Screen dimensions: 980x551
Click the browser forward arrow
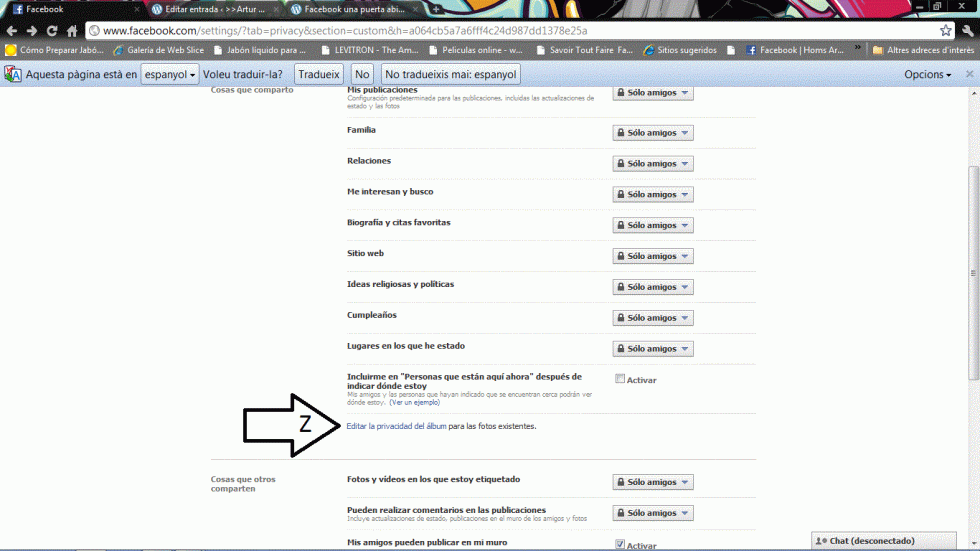click(31, 31)
